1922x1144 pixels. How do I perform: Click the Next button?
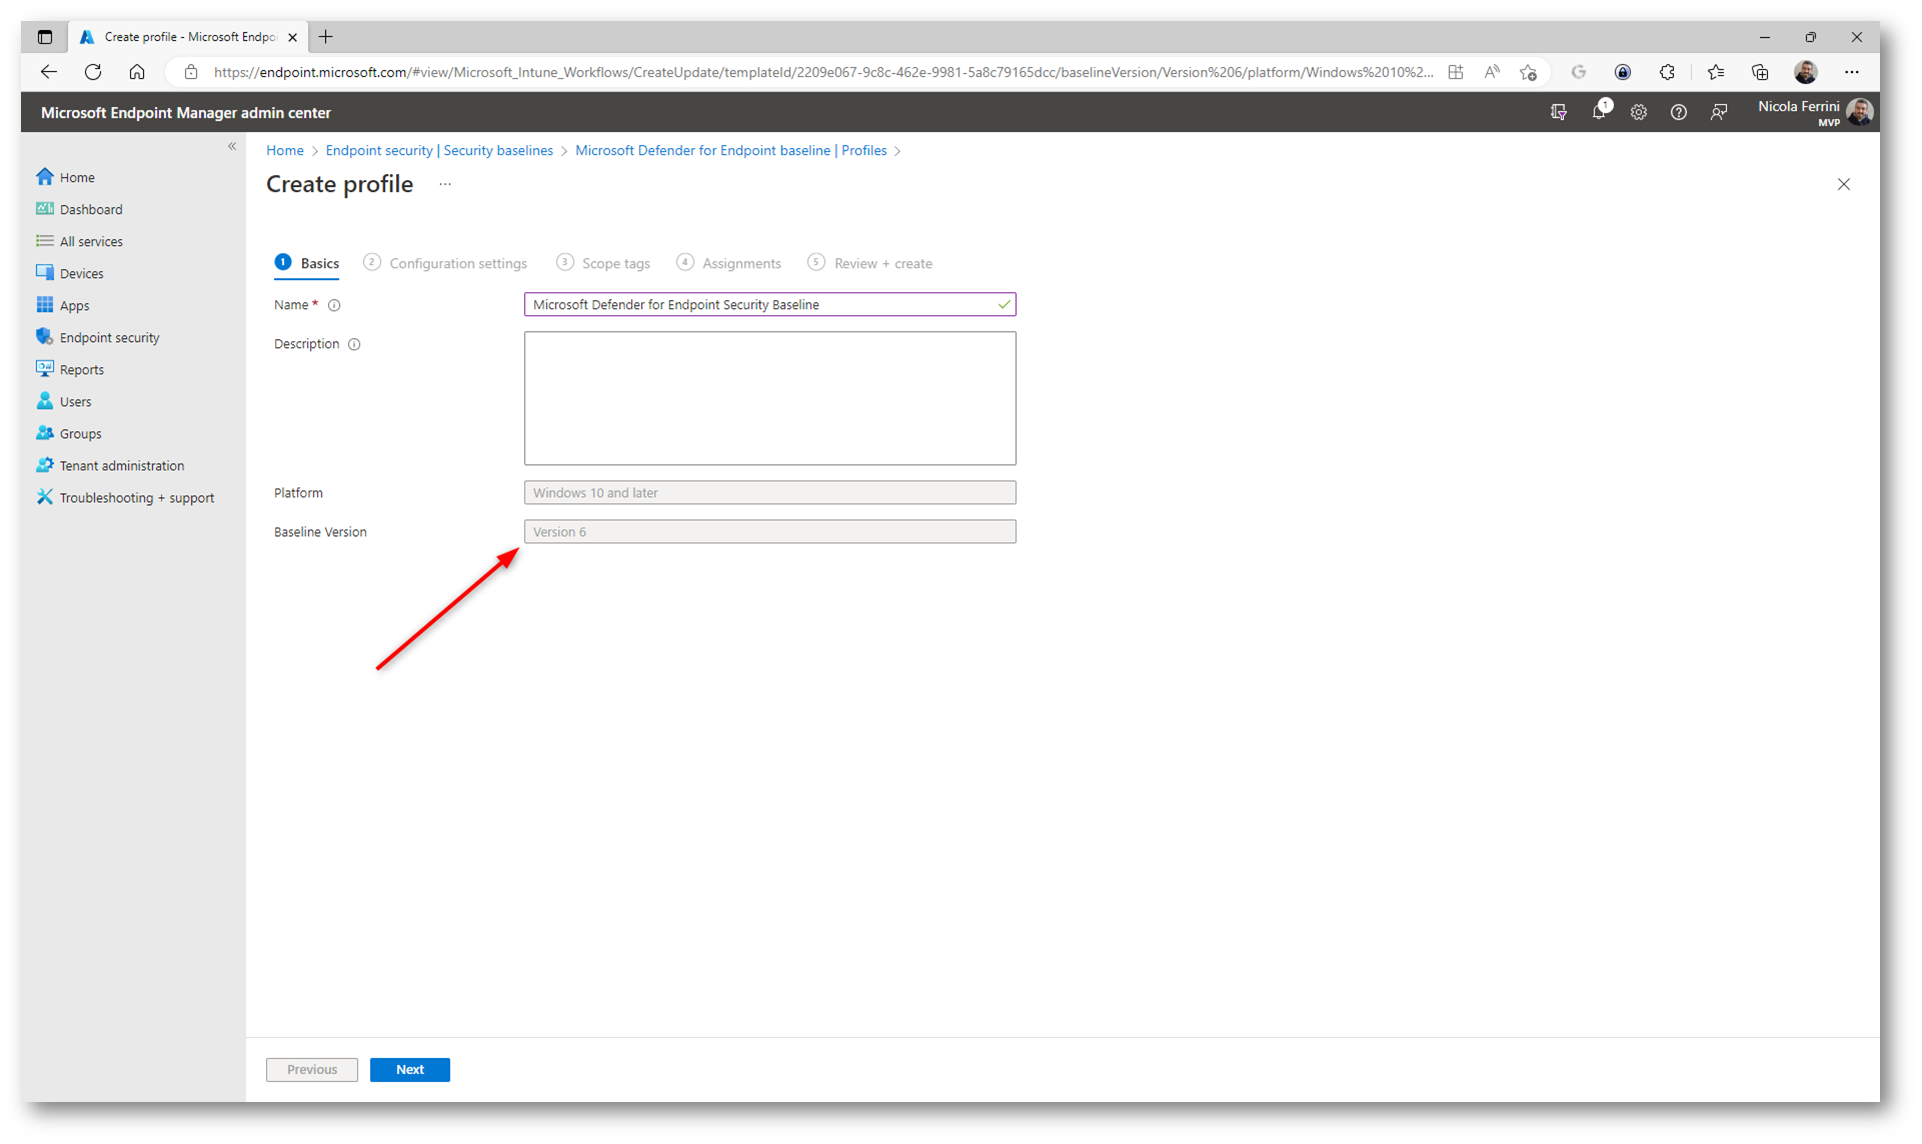(410, 1069)
